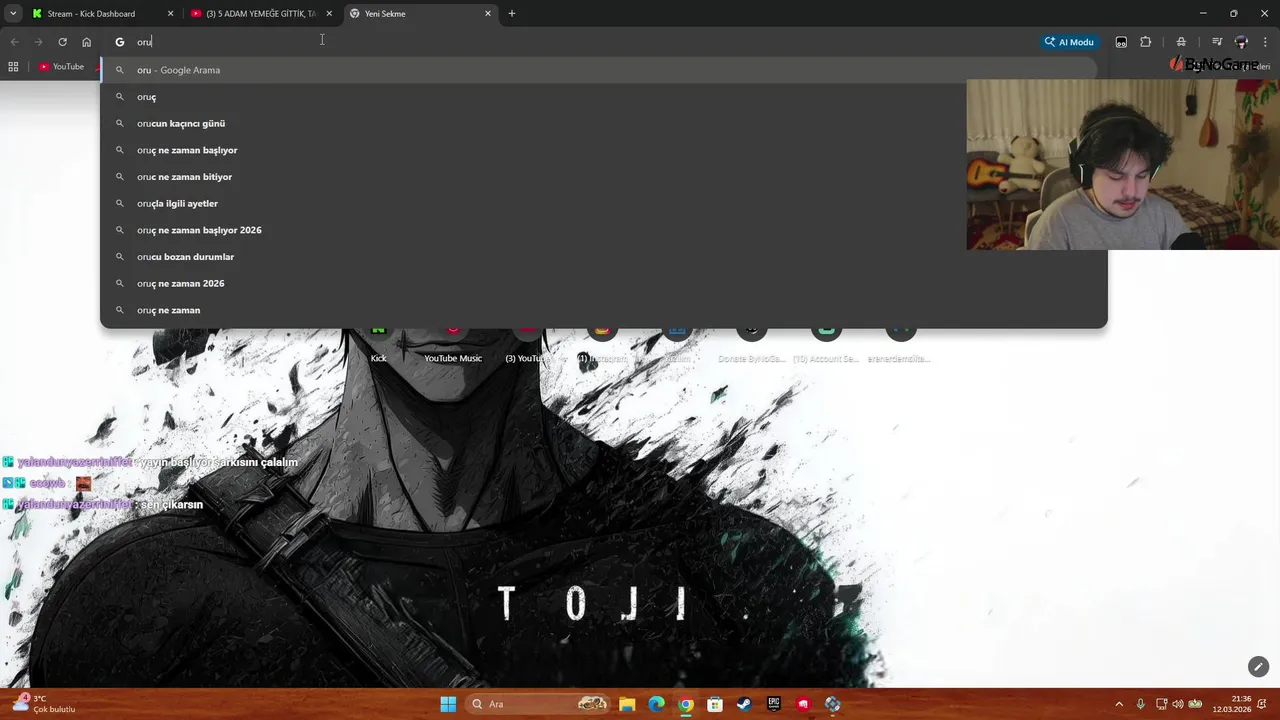Open the Chrome three-dot menu
Viewport: 1280px width, 720px height.
[1266, 42]
